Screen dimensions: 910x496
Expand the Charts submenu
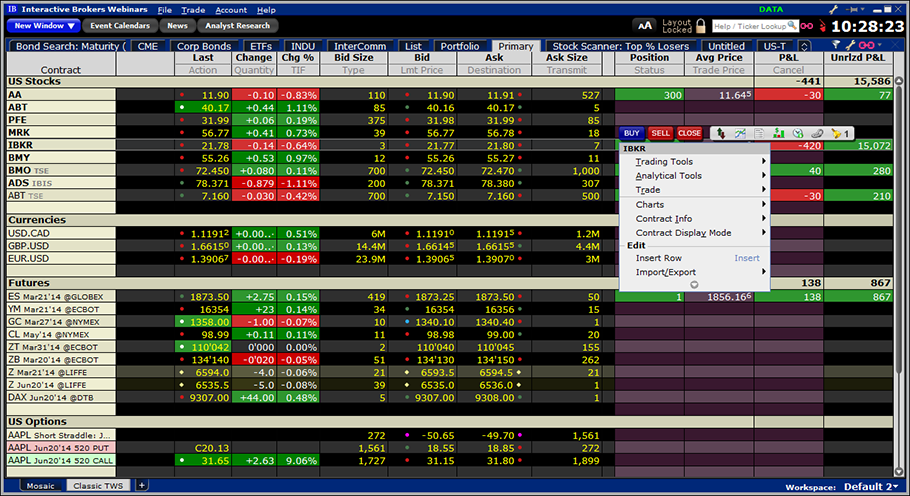coord(695,205)
